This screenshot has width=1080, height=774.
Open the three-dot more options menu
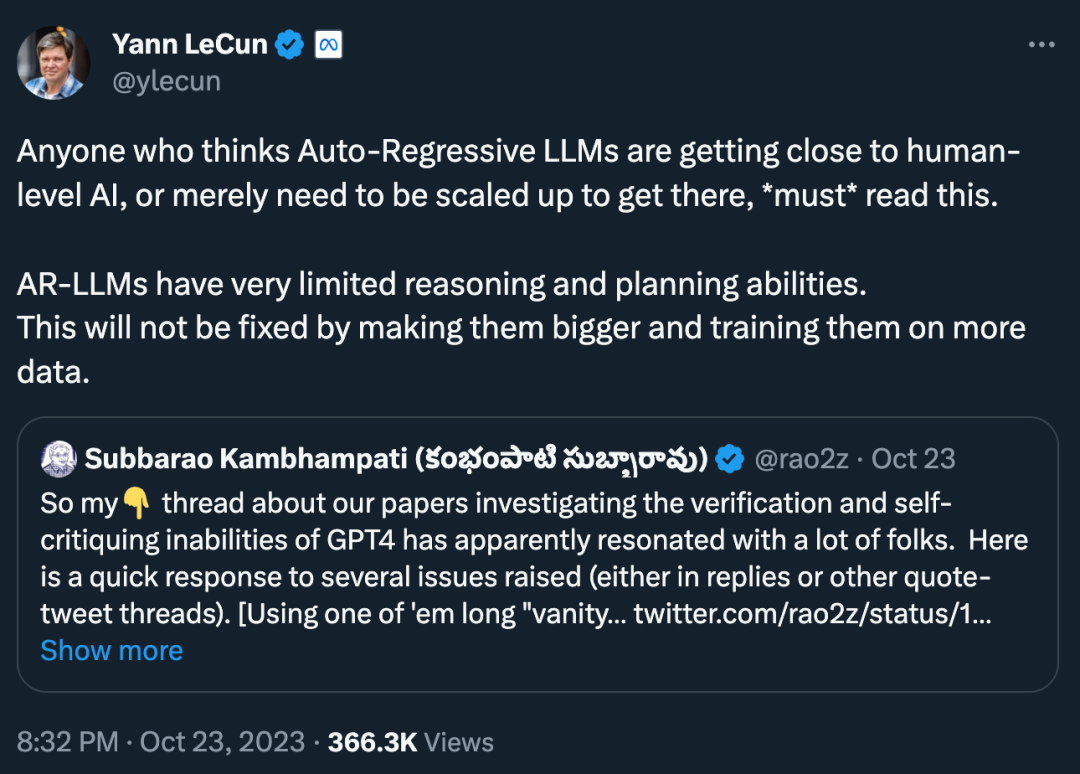(x=1043, y=44)
